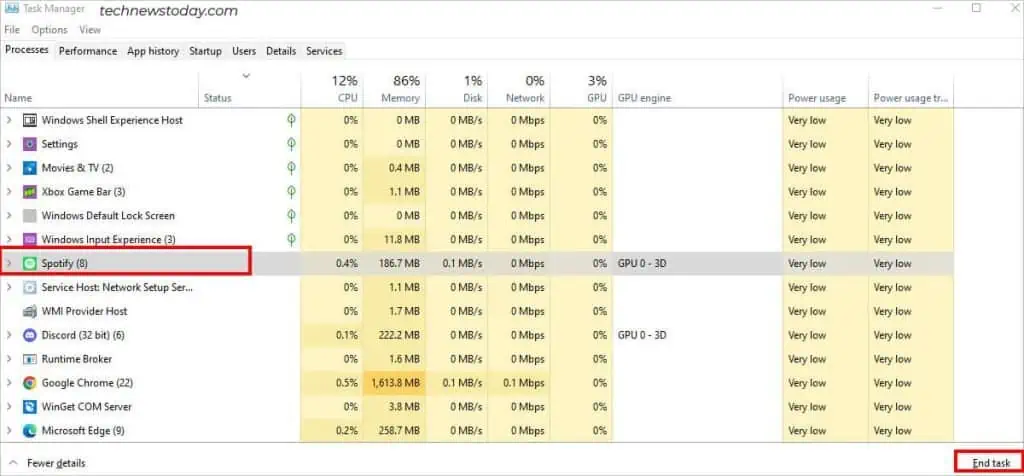1024x476 pixels.
Task: Expand the Windows Shell Experience Host group
Action: pos(9,120)
